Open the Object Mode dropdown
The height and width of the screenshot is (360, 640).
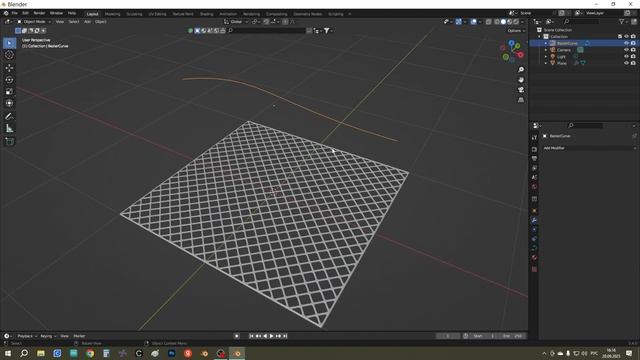(34, 22)
